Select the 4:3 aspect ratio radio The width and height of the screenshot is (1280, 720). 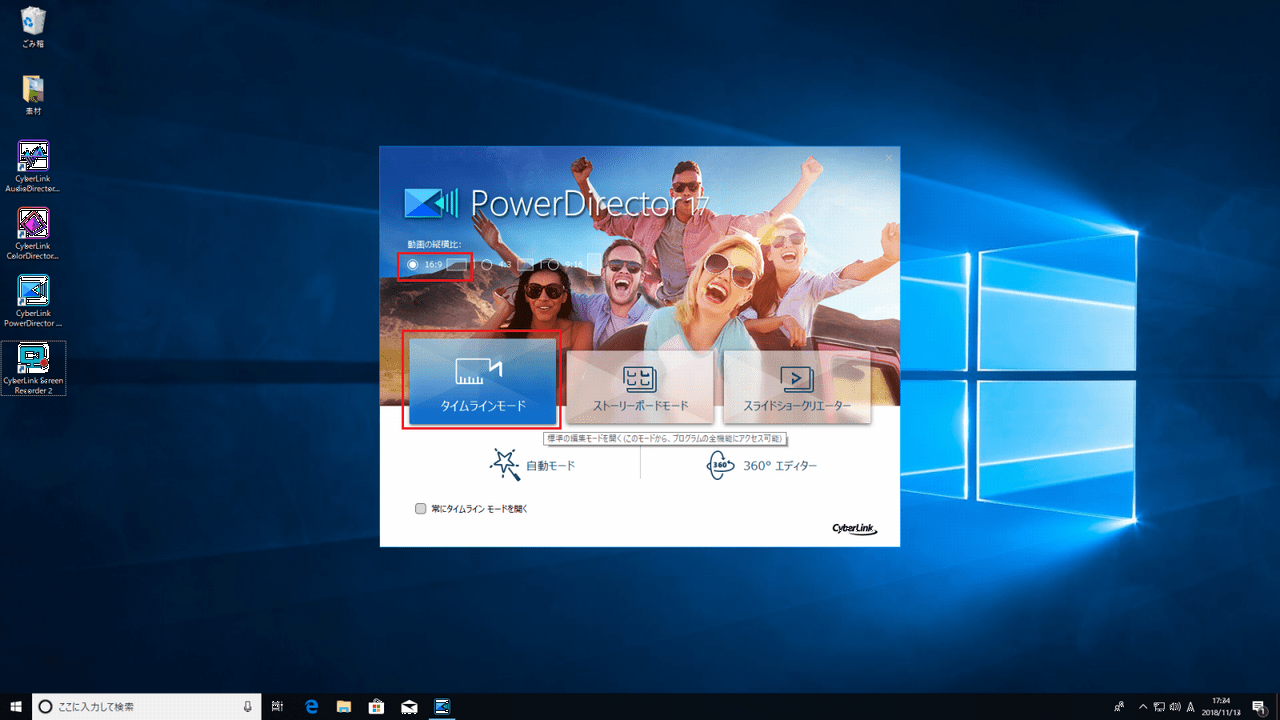coord(487,265)
